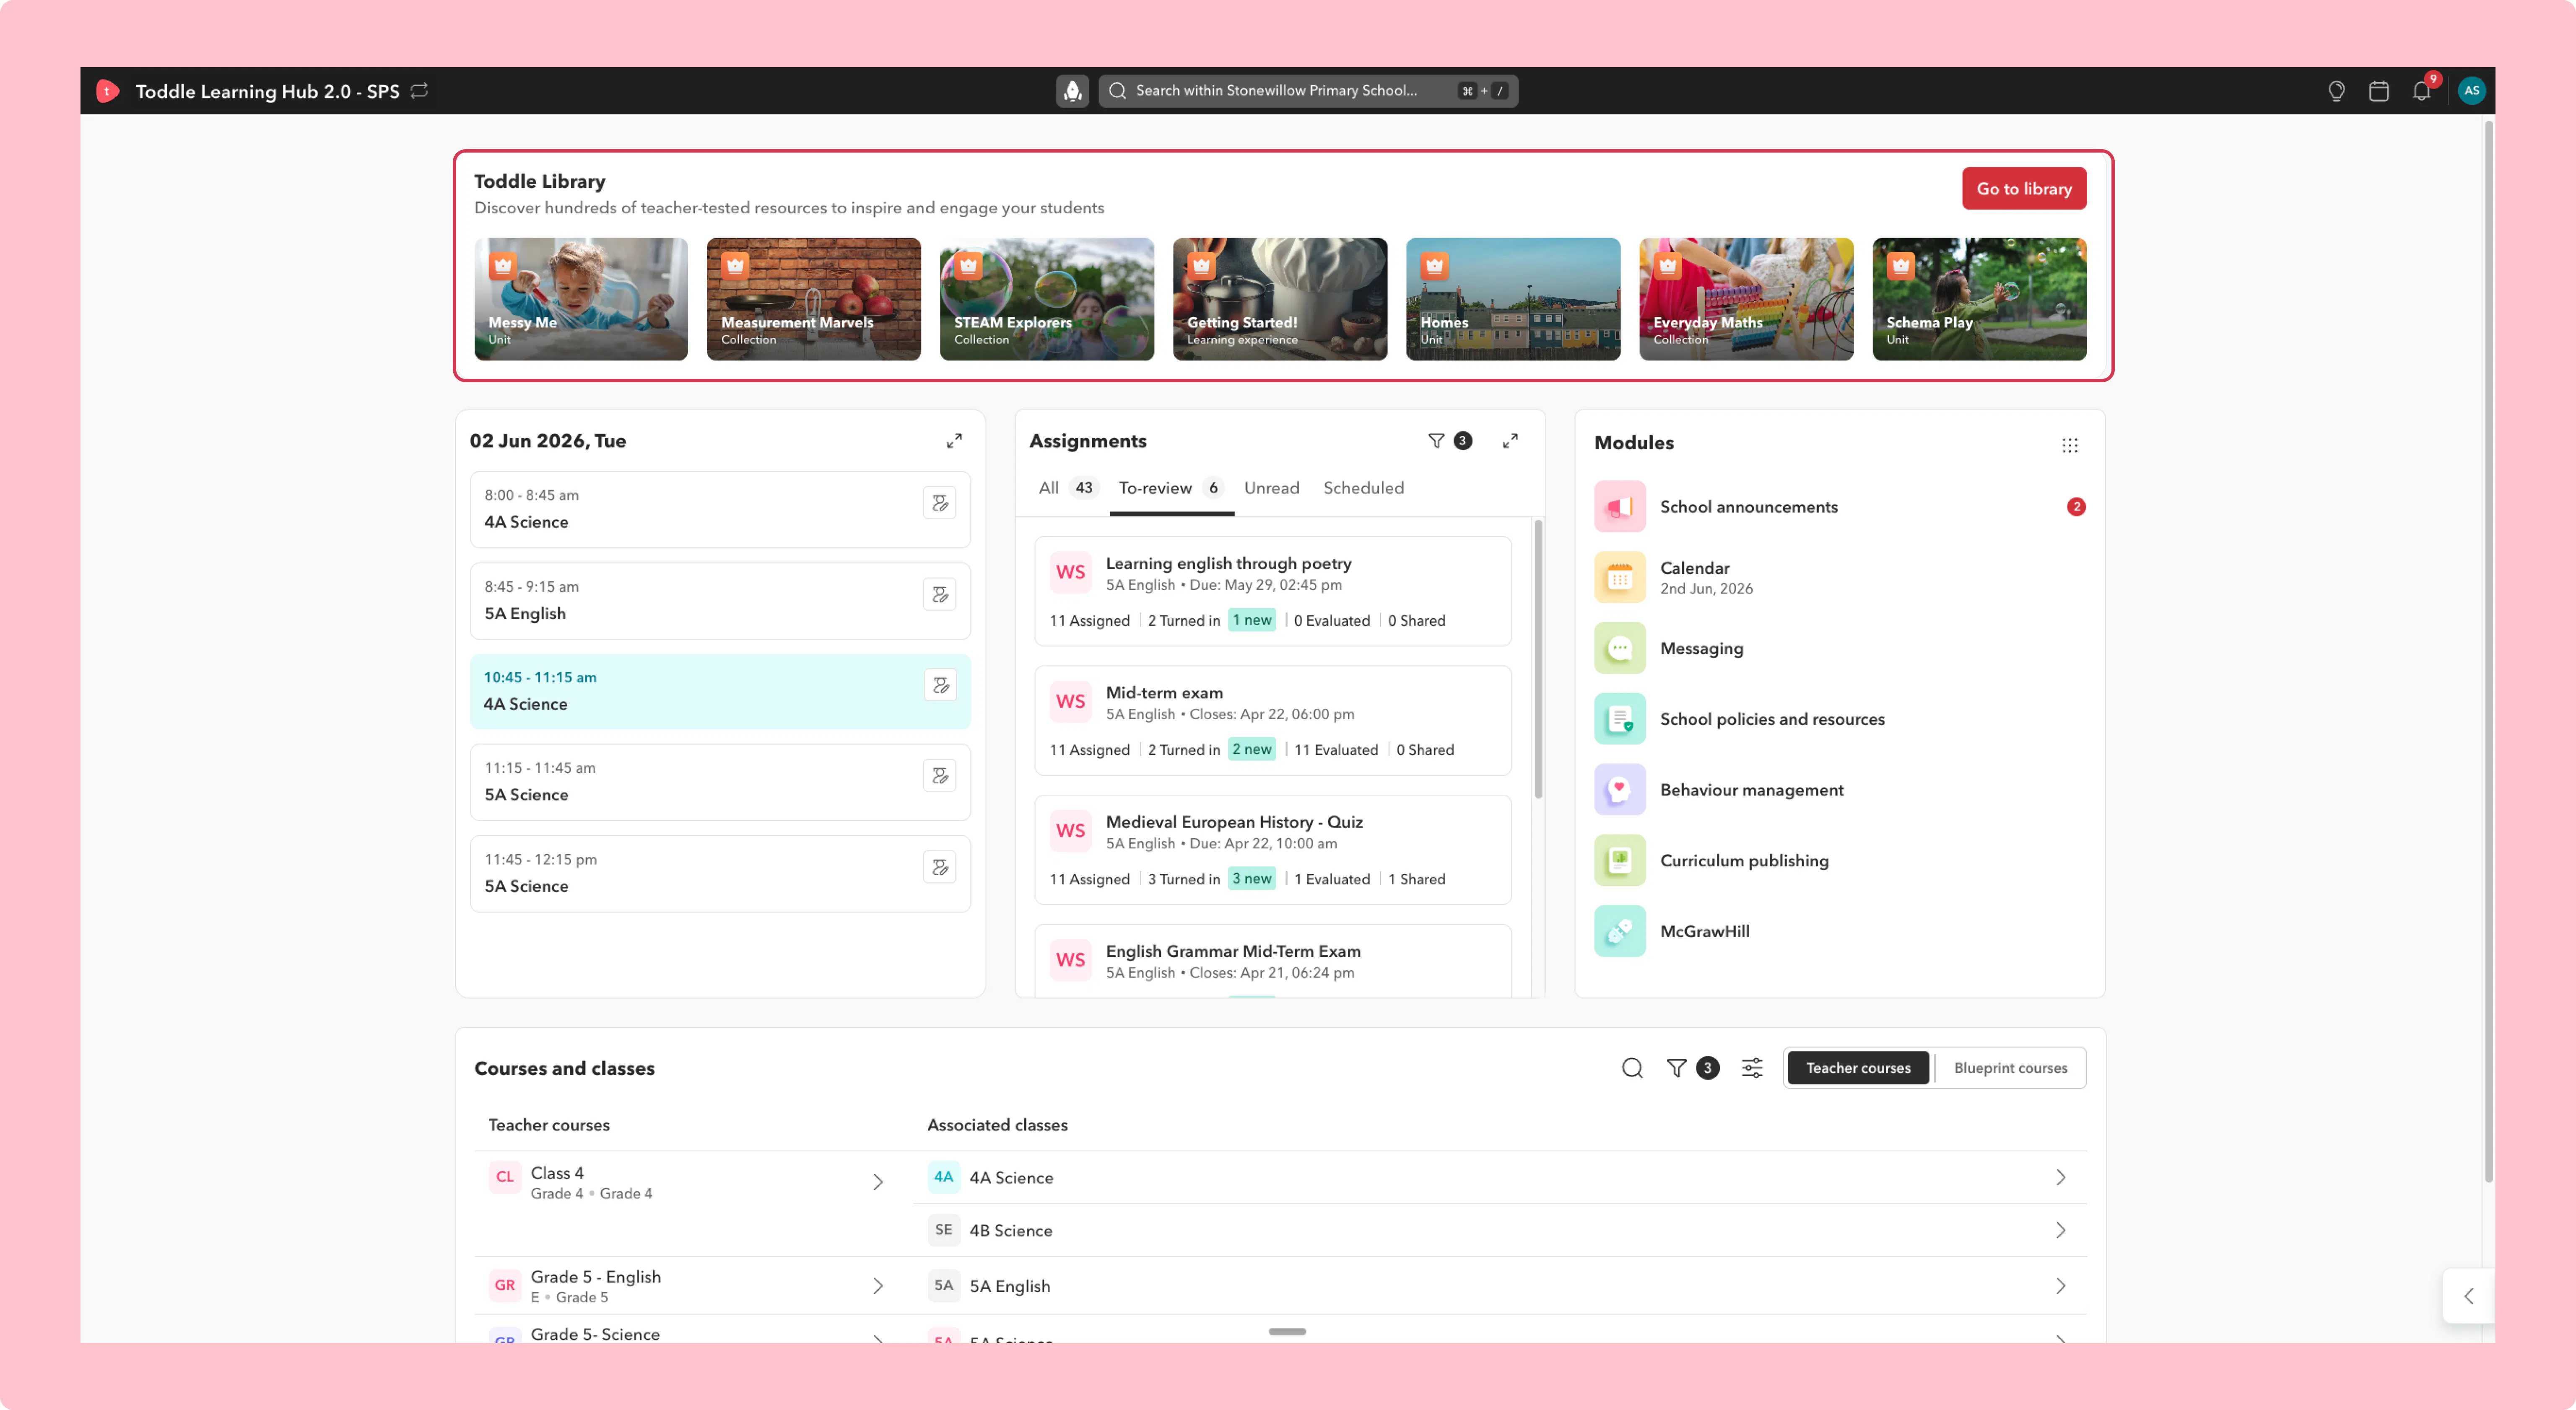Open Learning english through poetry assignment
2576x1410 pixels.
[x=1272, y=591]
